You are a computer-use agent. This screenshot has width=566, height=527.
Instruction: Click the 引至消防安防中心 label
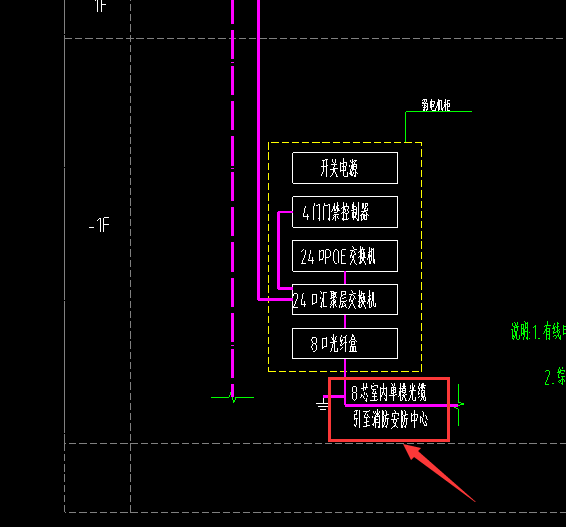[x=390, y=419]
